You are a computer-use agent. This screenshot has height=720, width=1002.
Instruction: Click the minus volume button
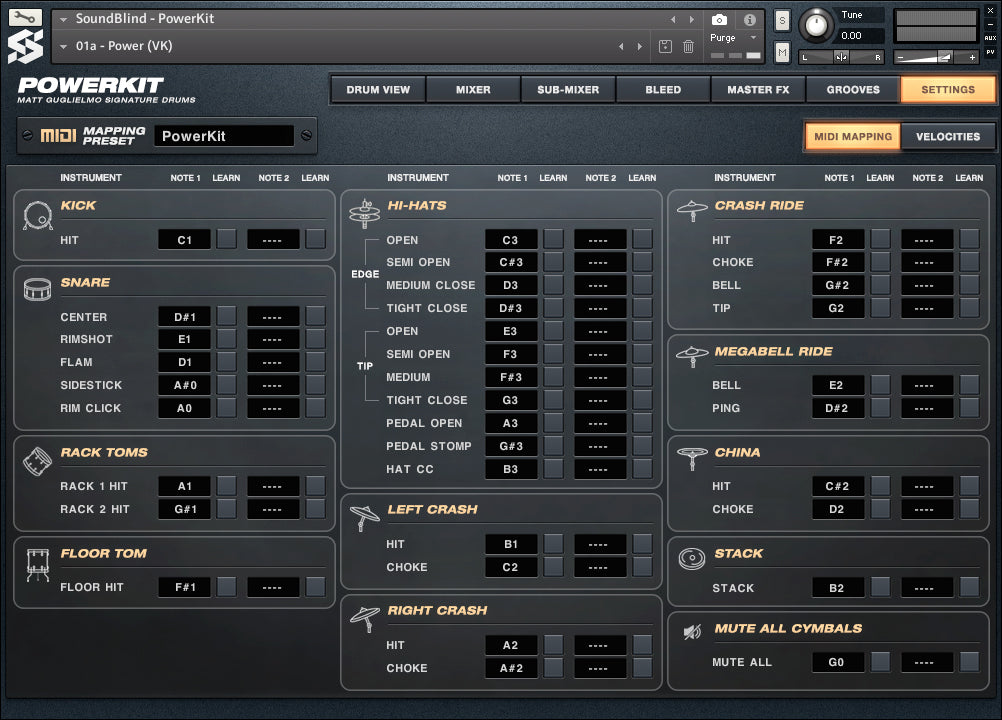[900, 57]
